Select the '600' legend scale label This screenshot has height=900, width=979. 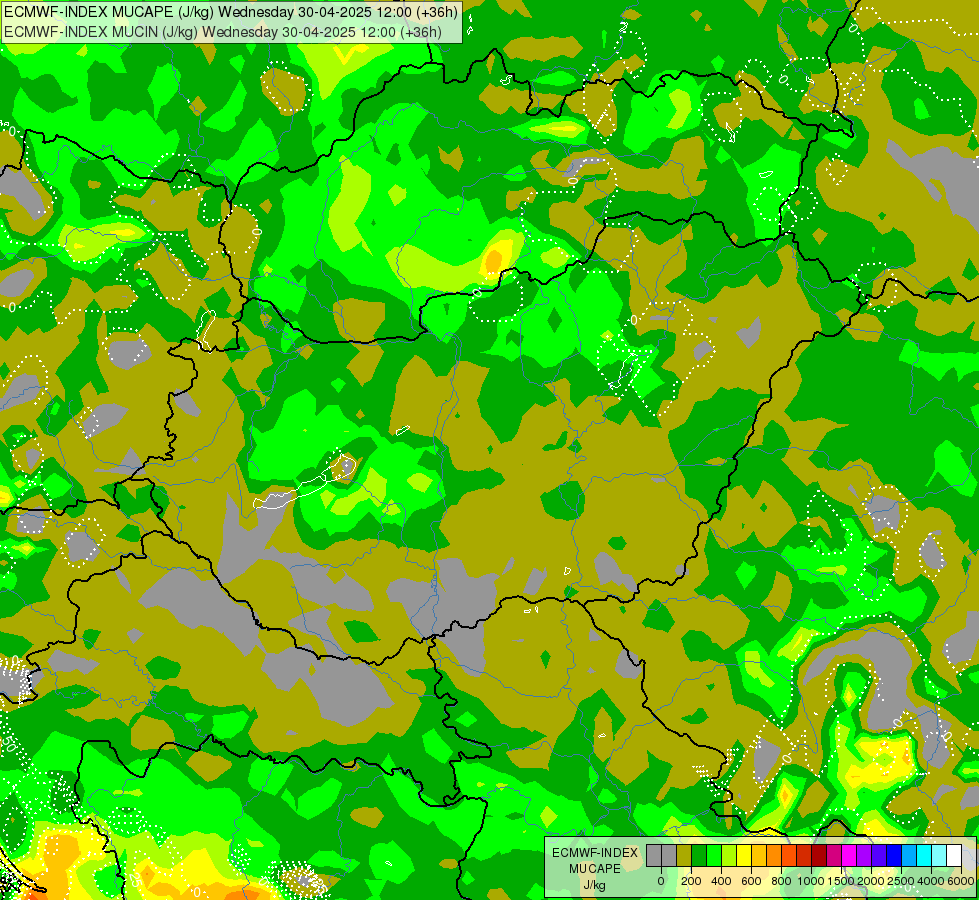pos(751,881)
